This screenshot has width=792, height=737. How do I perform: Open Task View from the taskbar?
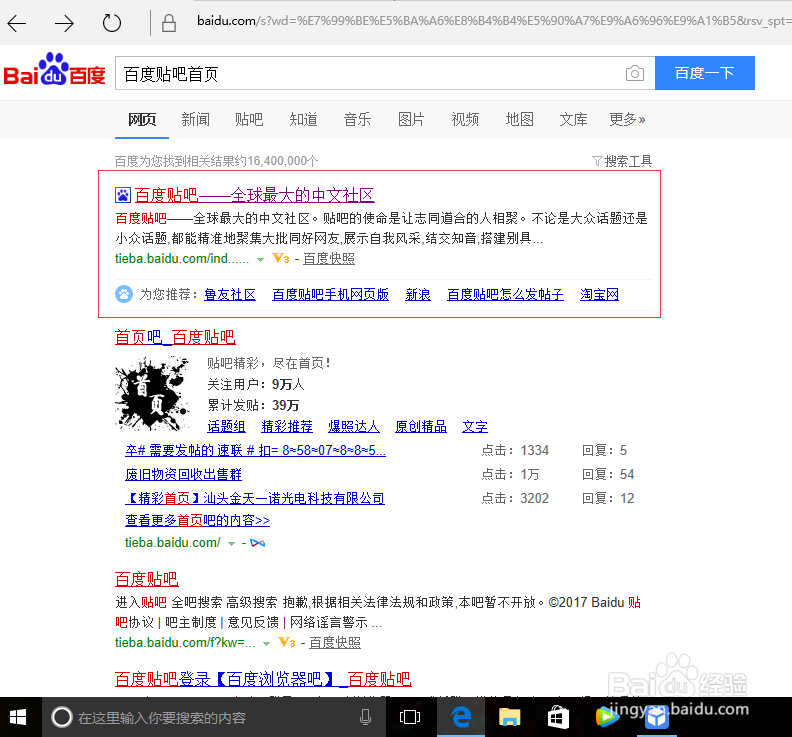pyautogui.click(x=410, y=717)
